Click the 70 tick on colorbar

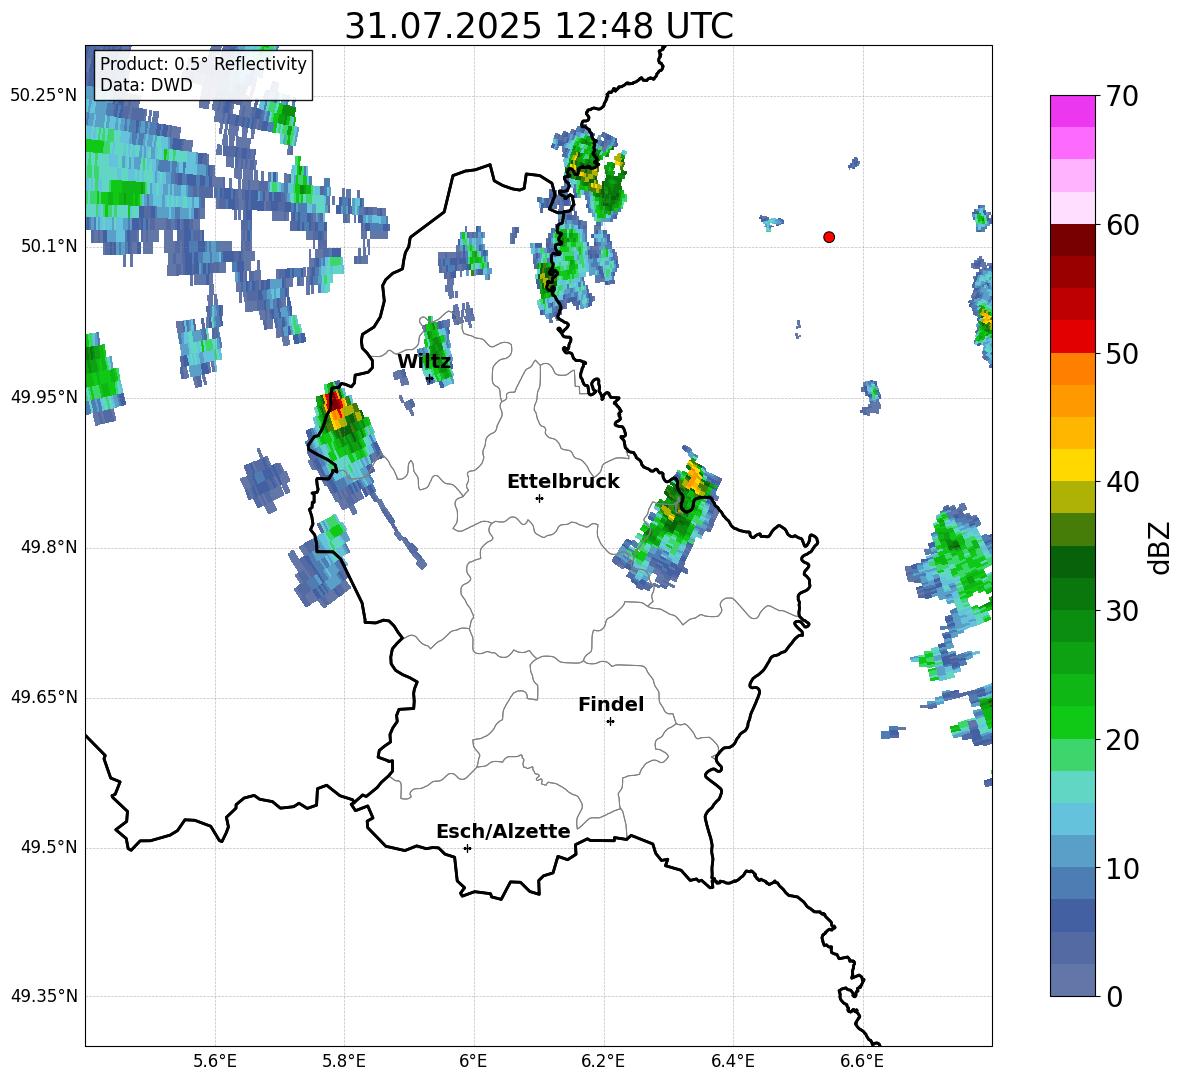[1122, 96]
